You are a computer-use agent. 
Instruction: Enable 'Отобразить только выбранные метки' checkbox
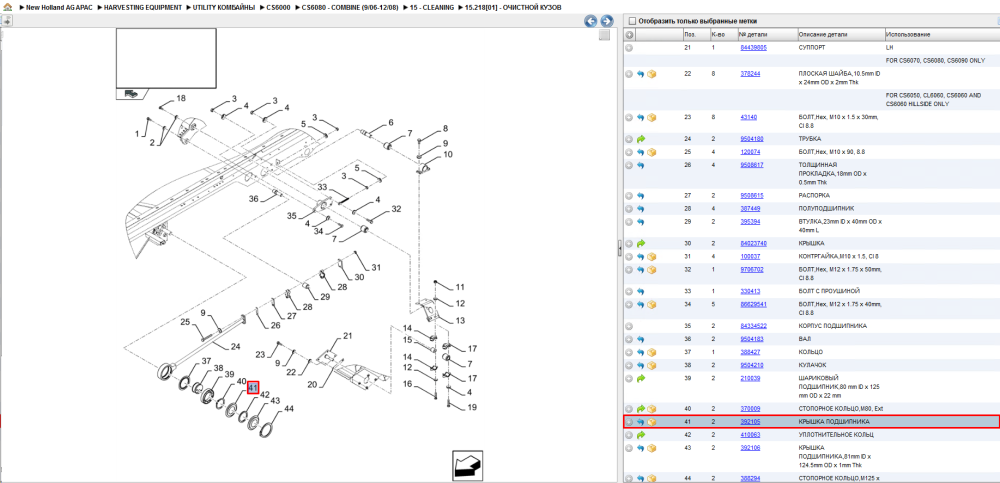point(633,21)
